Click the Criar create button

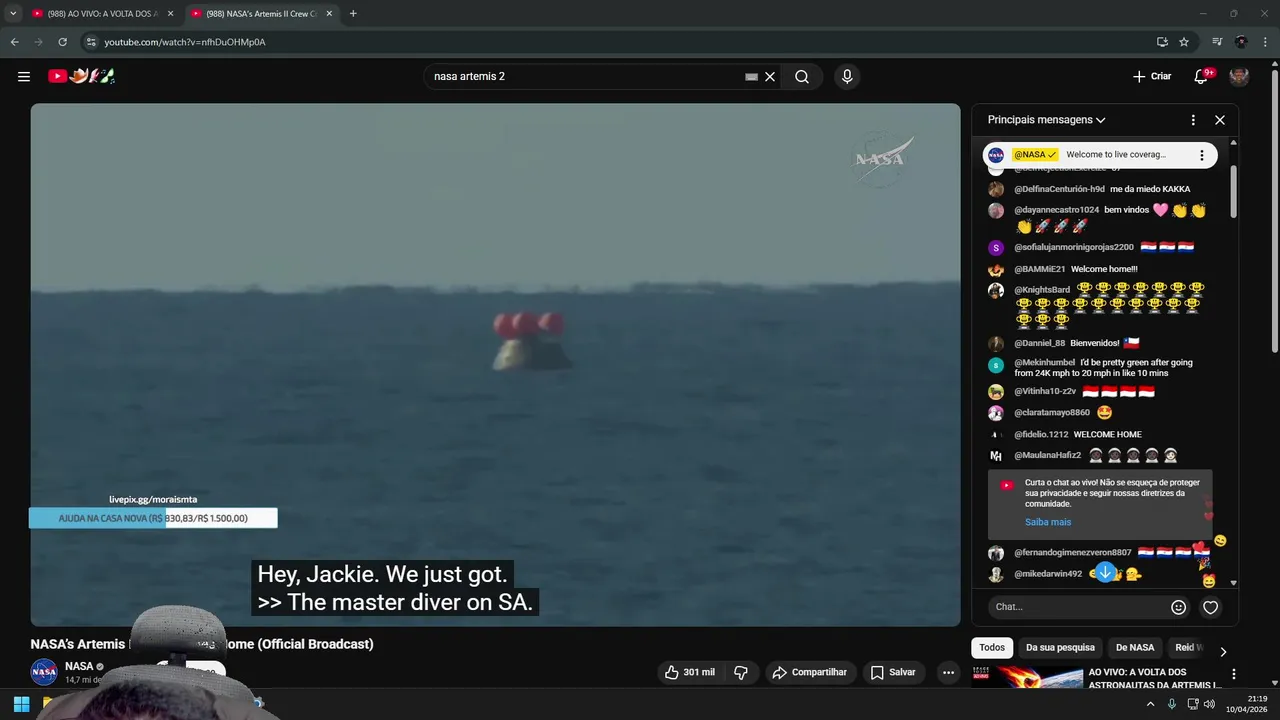[1152, 76]
